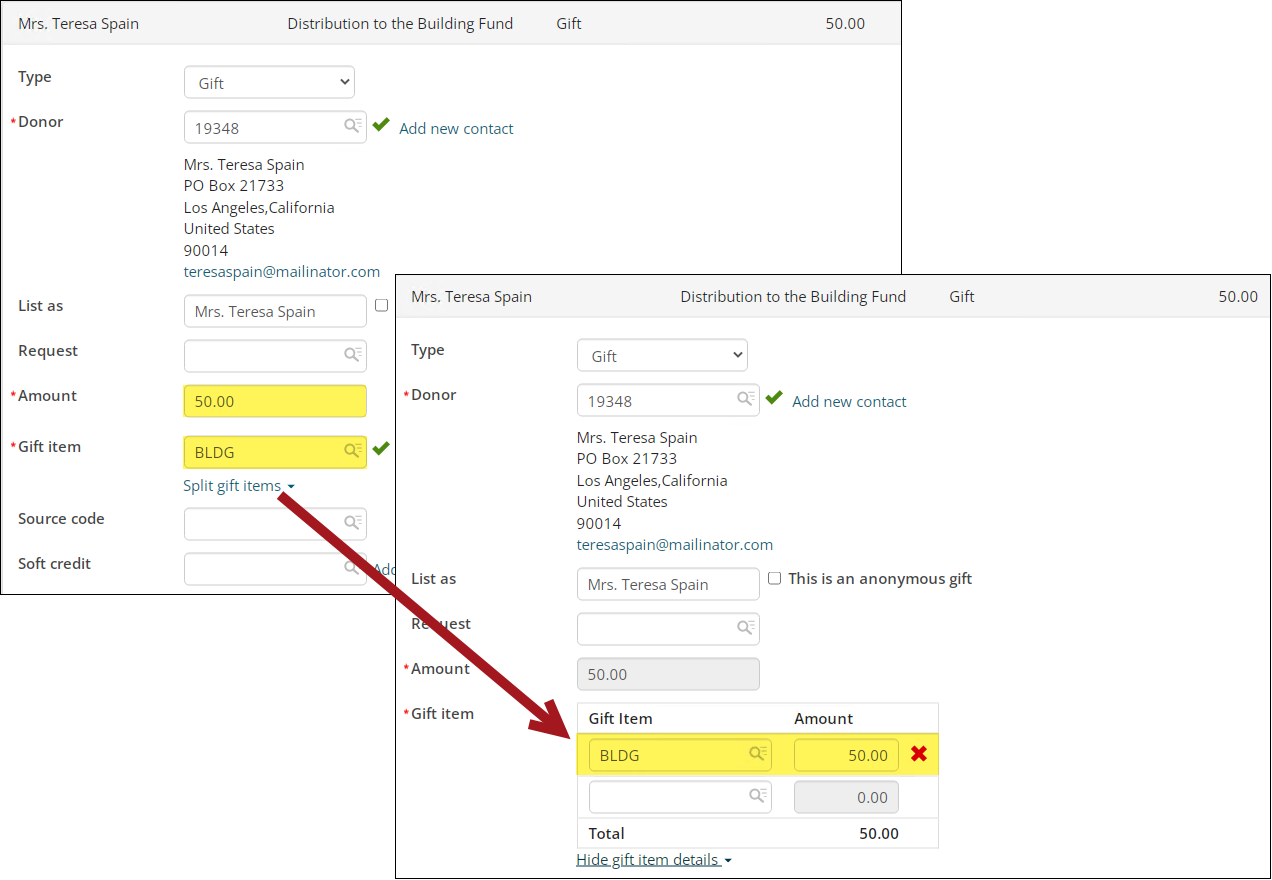This screenshot has height=880, width=1272.
Task: Open Source code lookup icon in back panel
Action: pos(354,523)
